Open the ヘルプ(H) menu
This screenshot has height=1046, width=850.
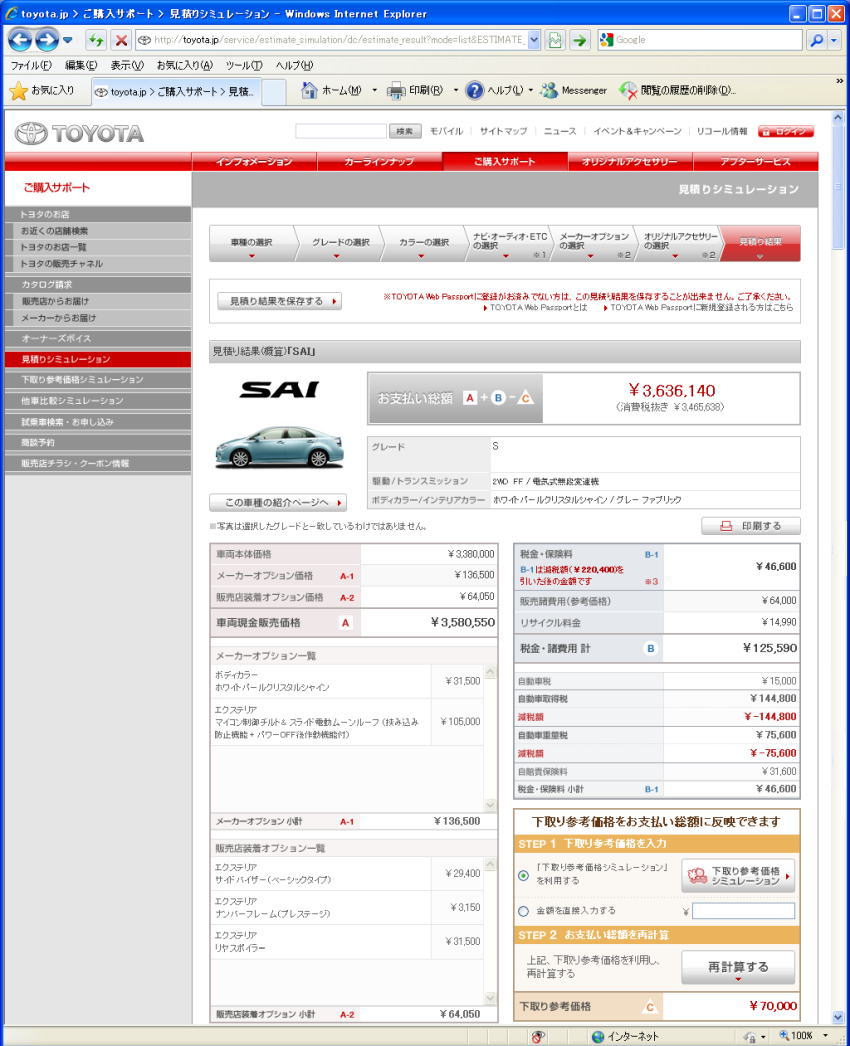pyautogui.click(x=294, y=65)
